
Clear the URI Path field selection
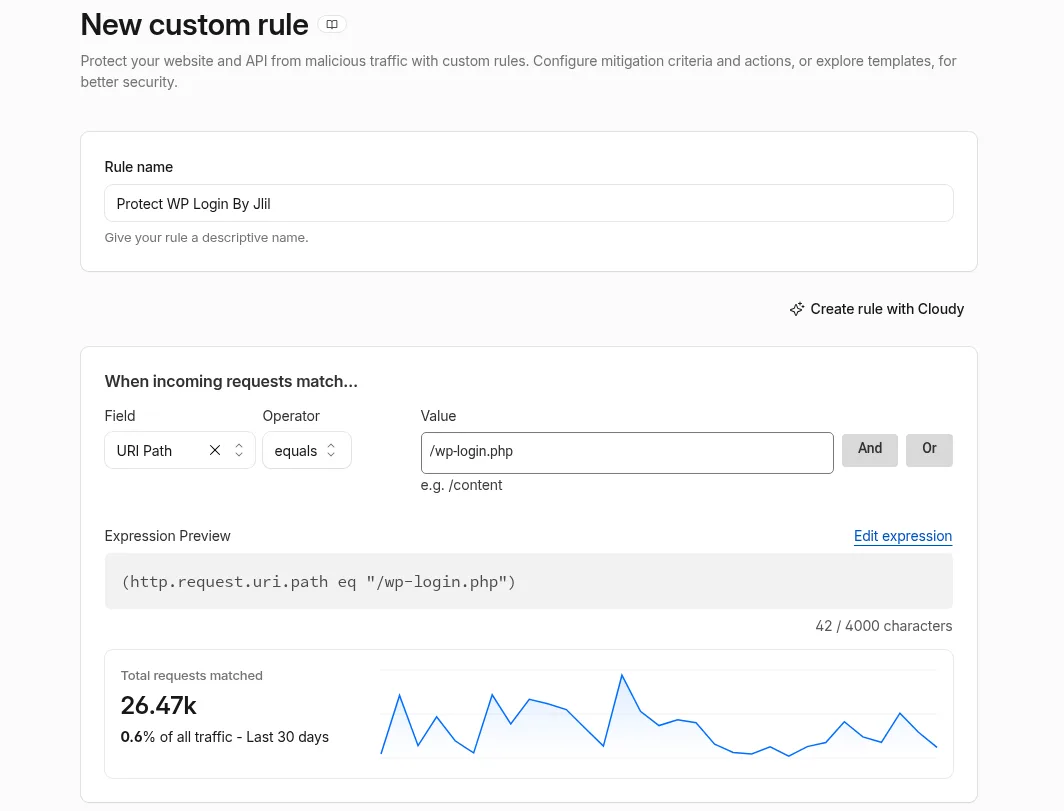coord(215,450)
